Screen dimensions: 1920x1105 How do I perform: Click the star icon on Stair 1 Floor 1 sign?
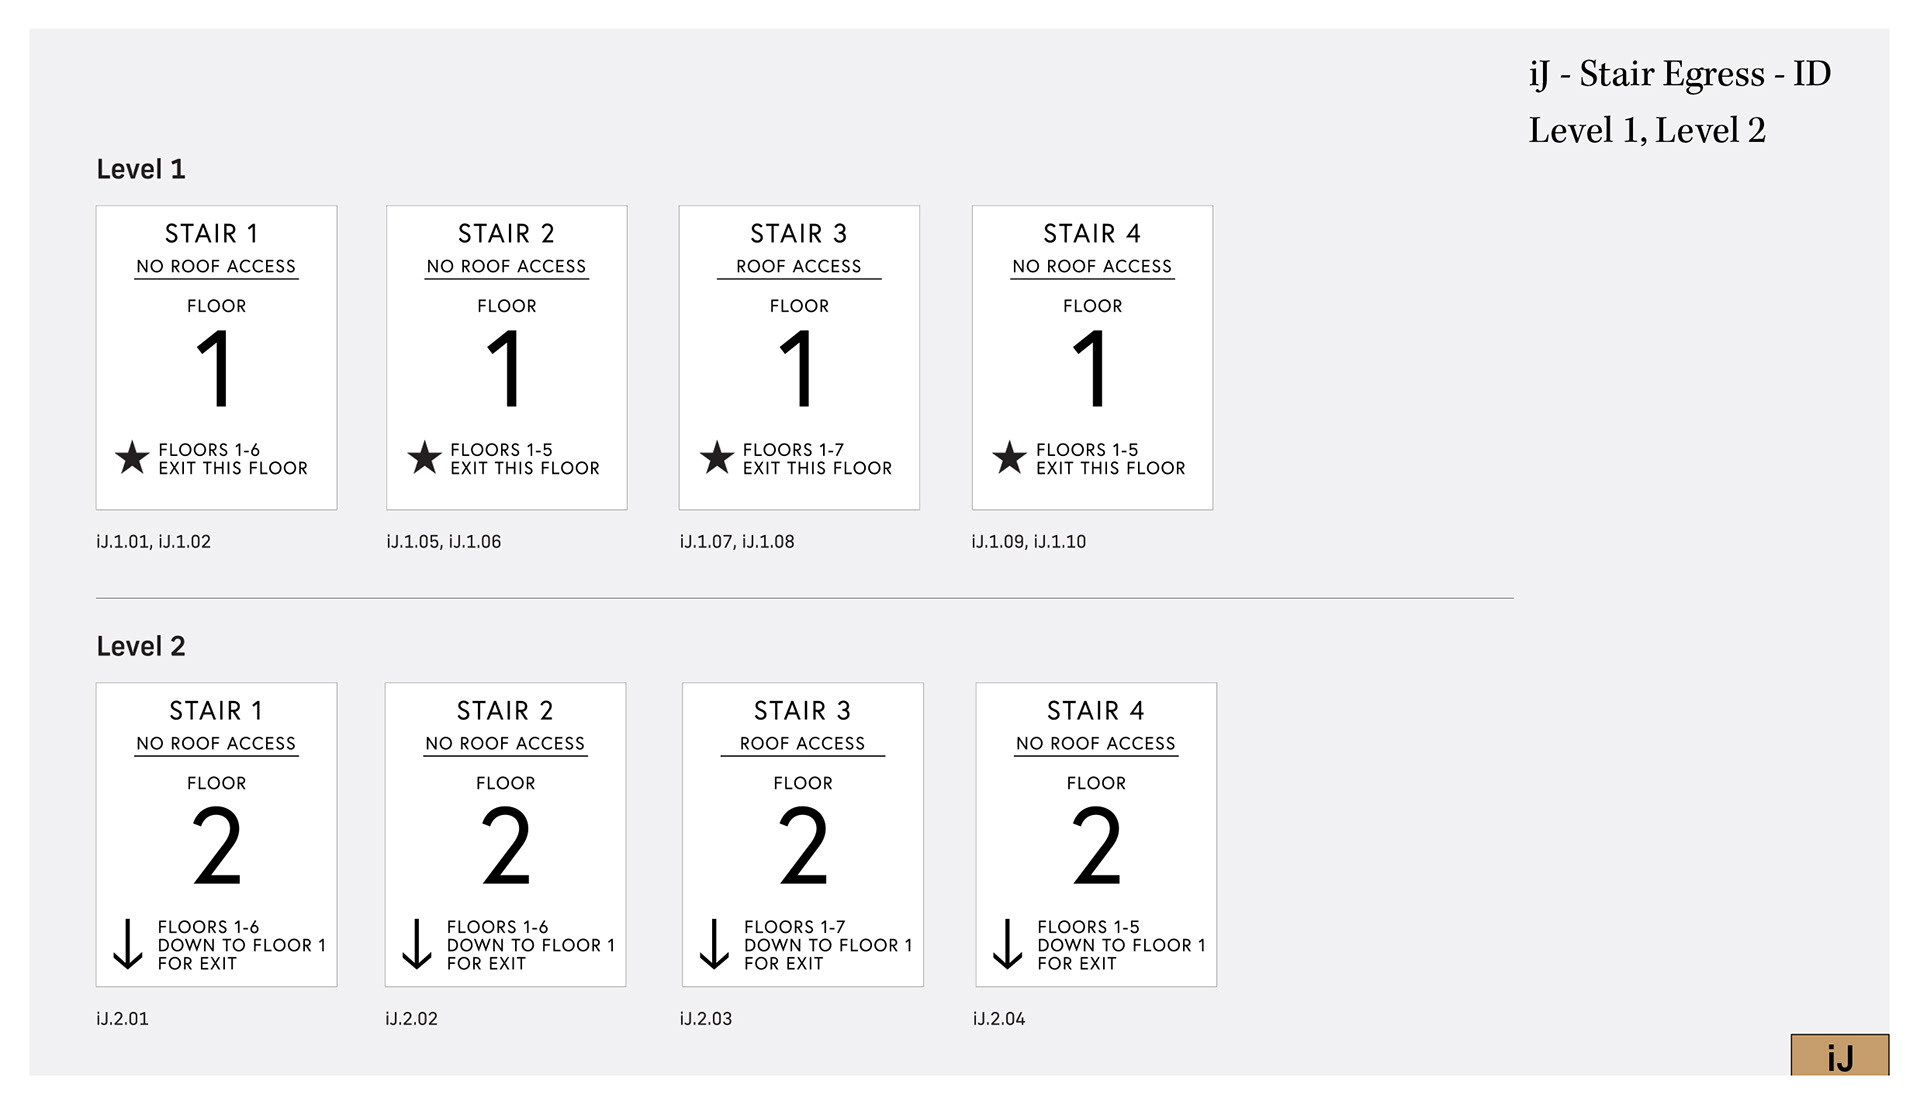coord(132,458)
